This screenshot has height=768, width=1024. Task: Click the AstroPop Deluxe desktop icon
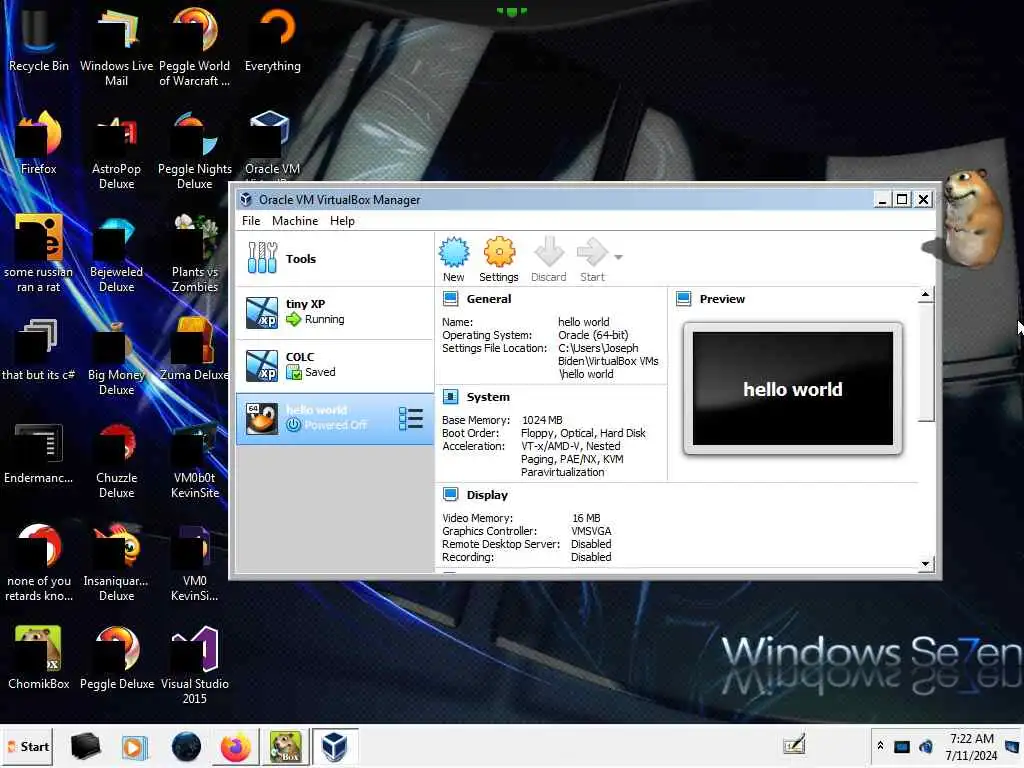(116, 150)
